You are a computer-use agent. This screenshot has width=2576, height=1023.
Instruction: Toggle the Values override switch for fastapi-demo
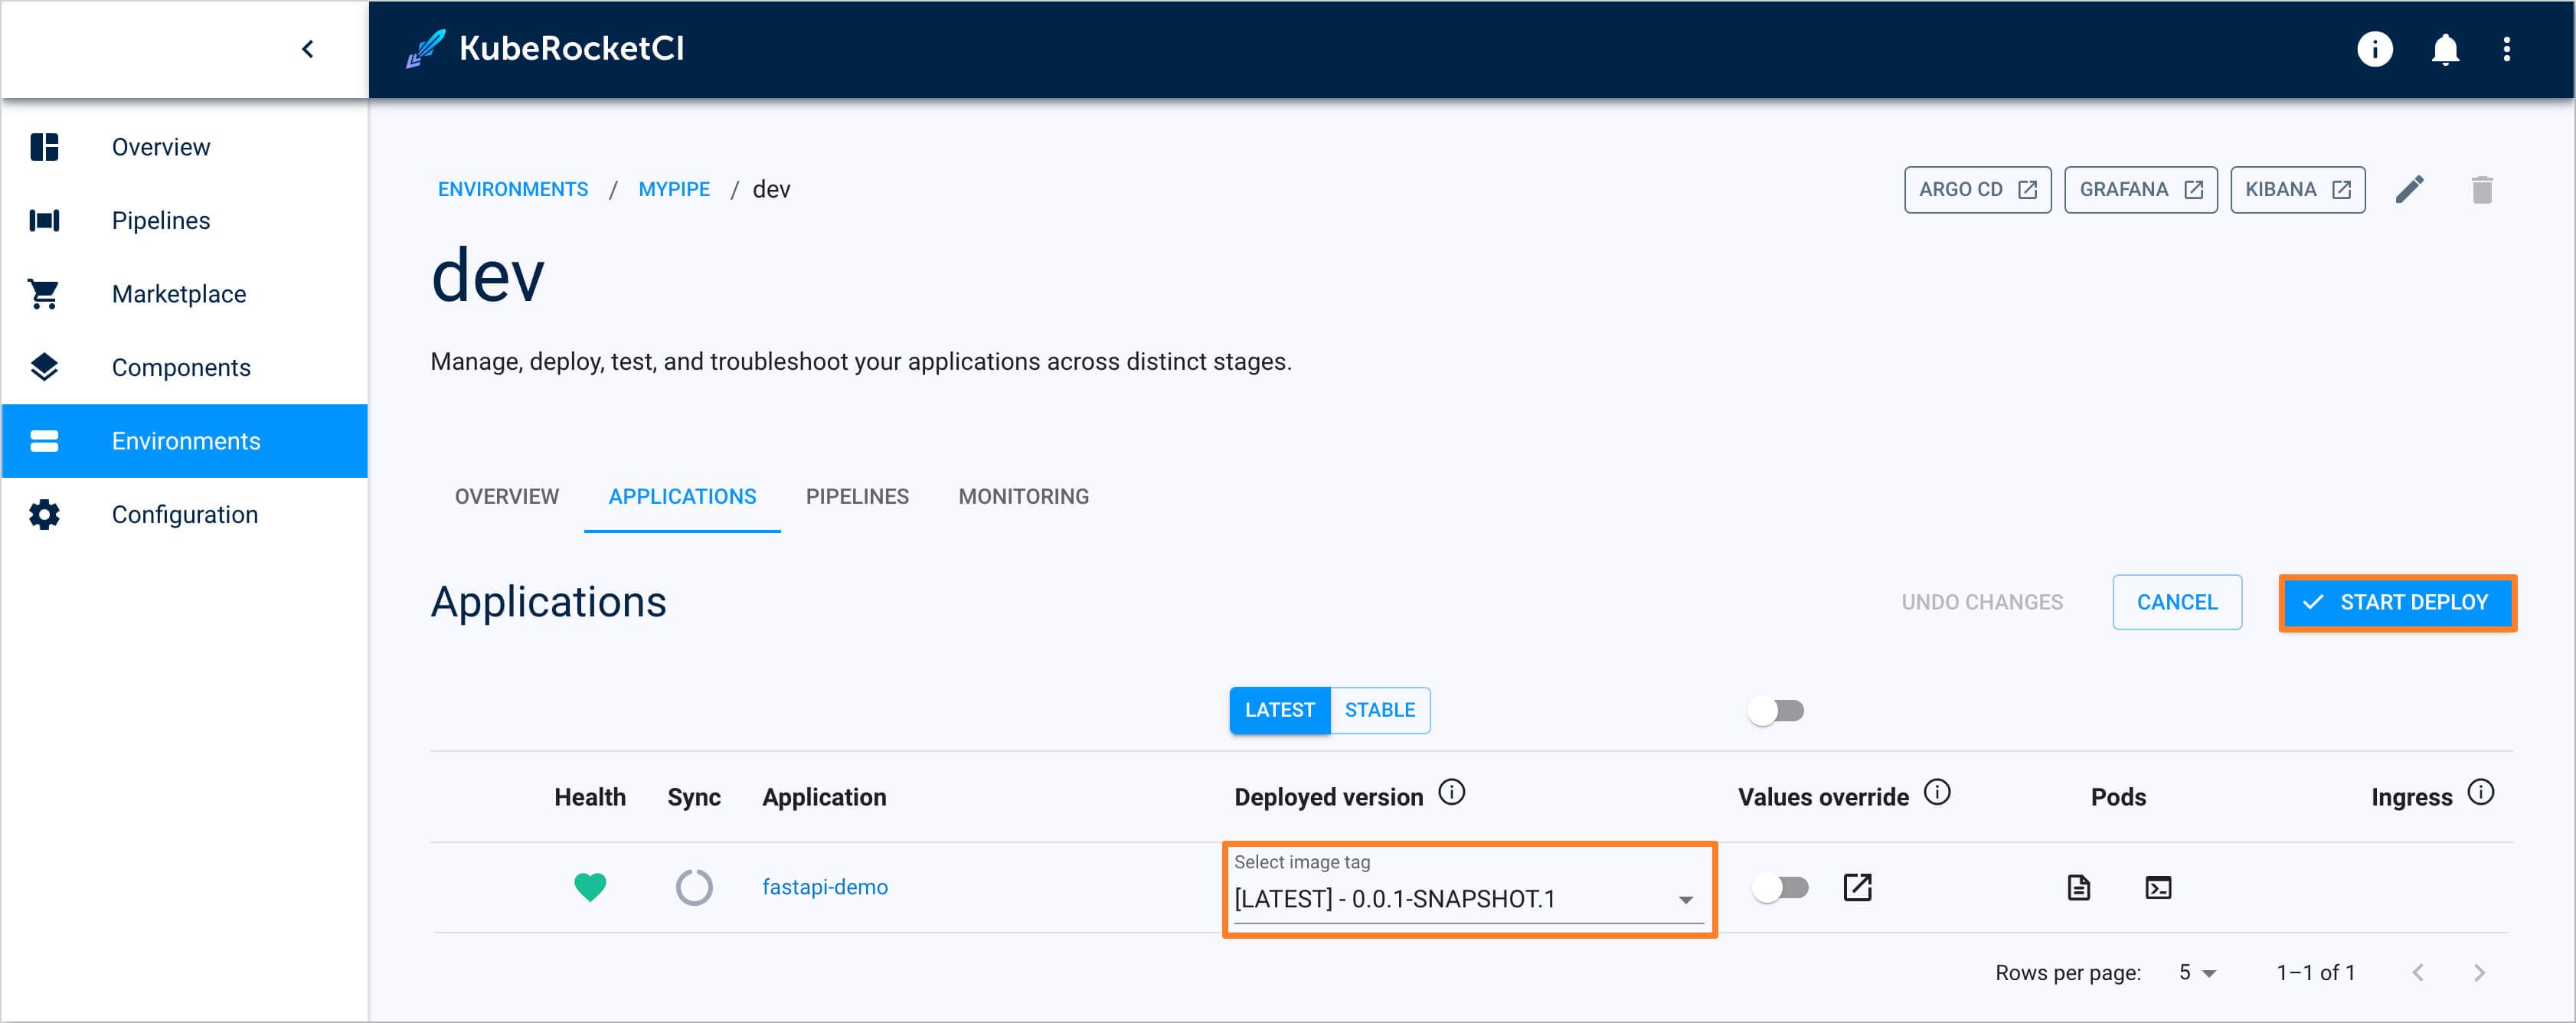coord(1779,887)
